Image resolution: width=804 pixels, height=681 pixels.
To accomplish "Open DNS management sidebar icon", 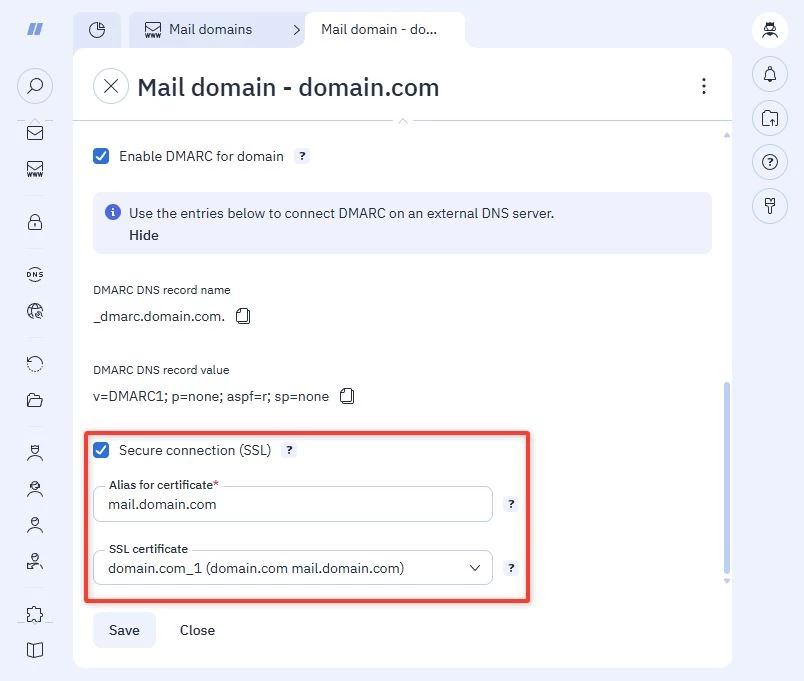I will [35, 274].
